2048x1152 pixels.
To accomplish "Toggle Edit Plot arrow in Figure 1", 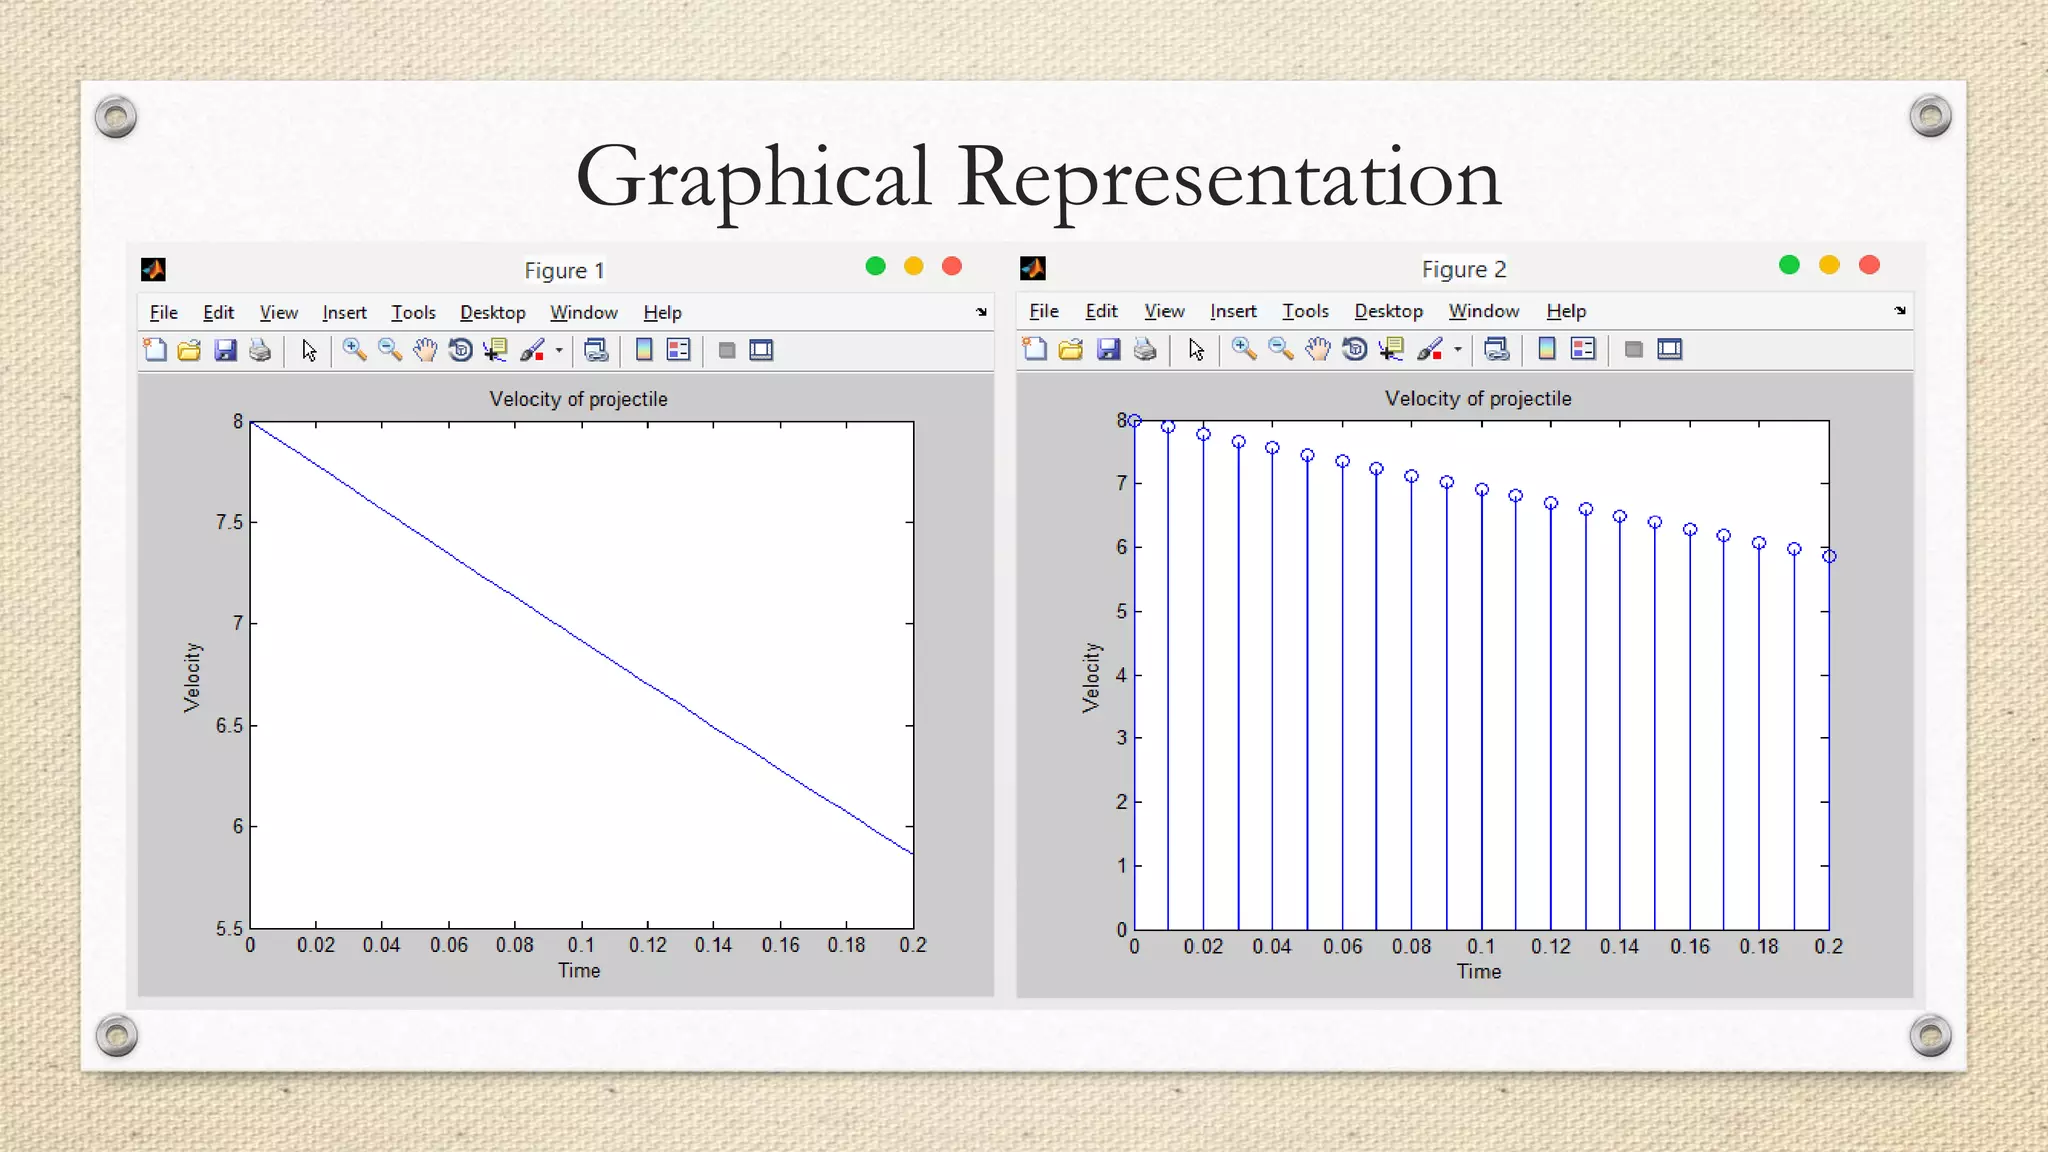I will [x=309, y=350].
